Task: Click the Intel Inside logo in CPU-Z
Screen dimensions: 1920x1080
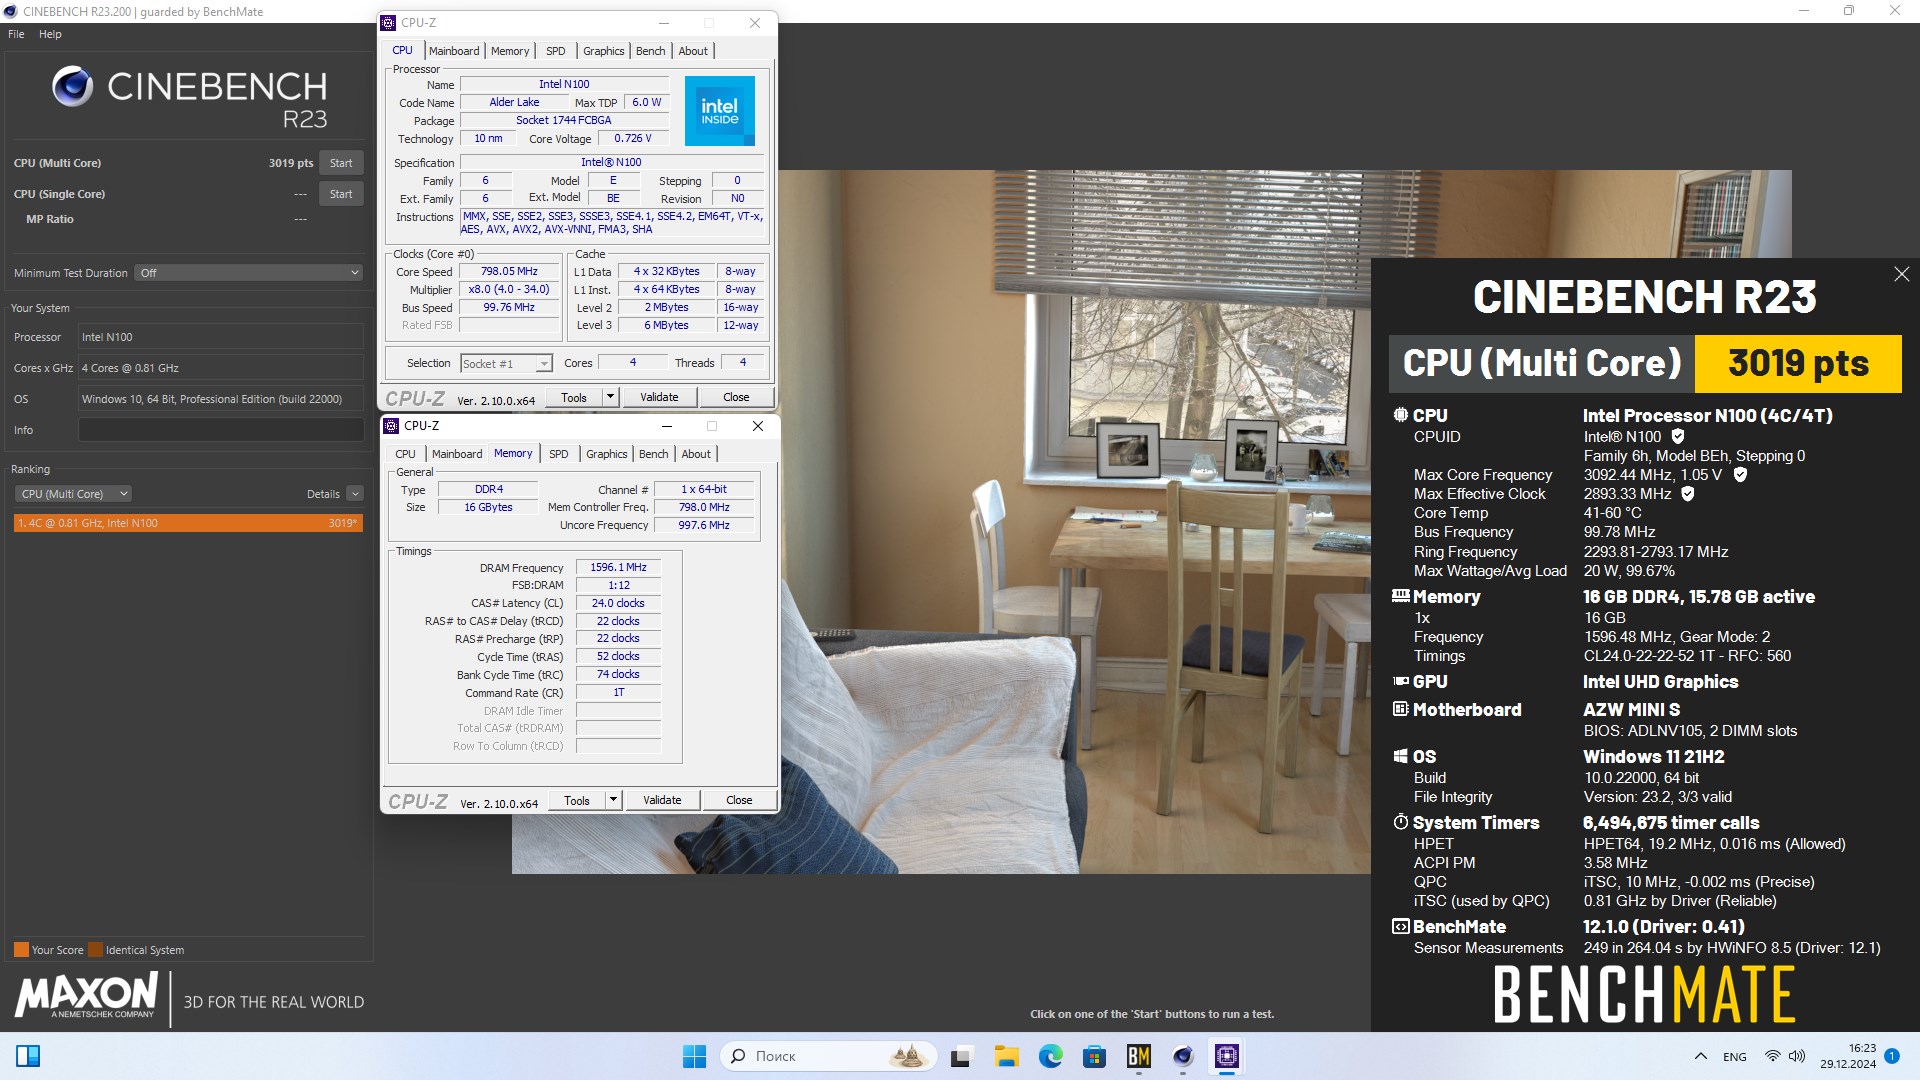Action: tap(719, 111)
